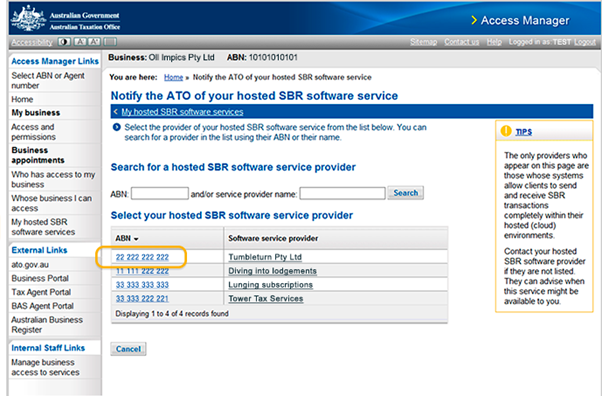The height and width of the screenshot is (396, 602).
Task: Click the External Links heading
Action: pyautogui.click(x=39, y=250)
